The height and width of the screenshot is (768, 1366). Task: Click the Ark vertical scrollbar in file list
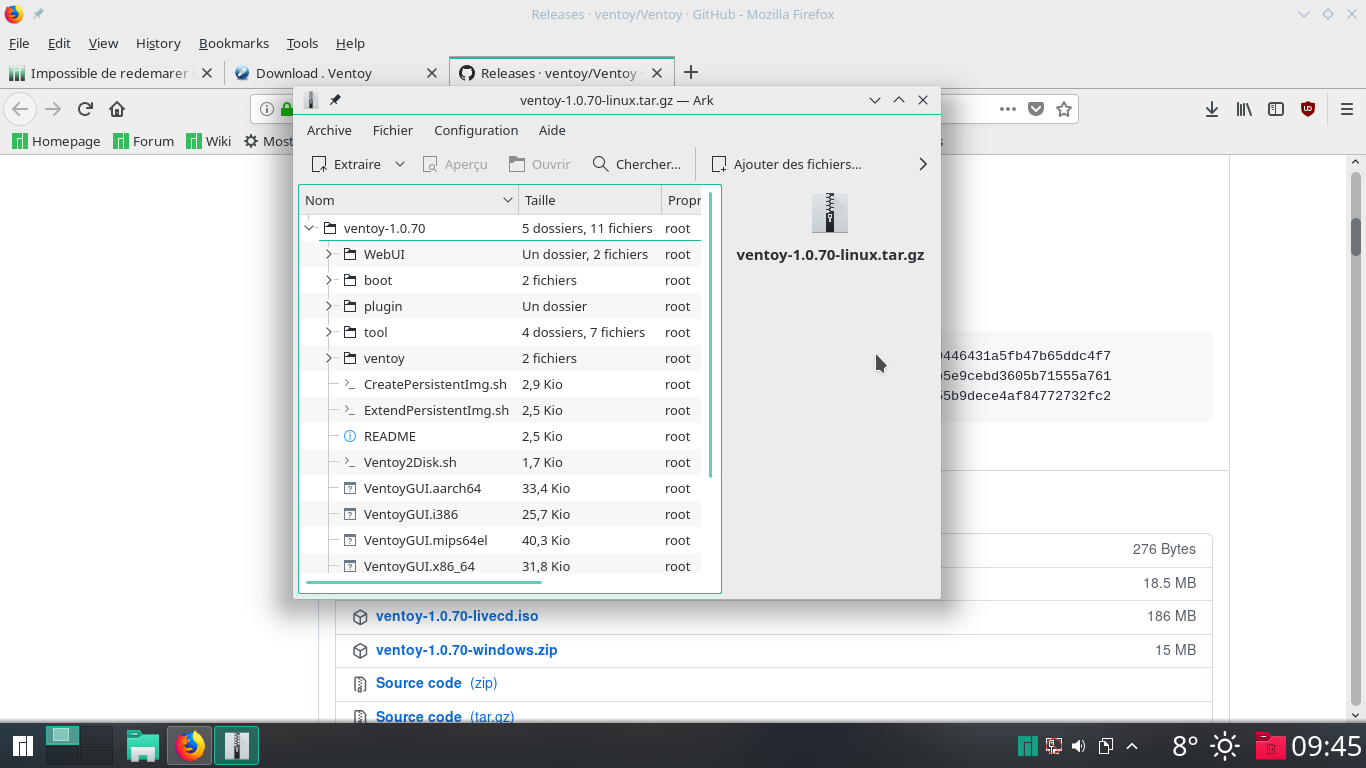point(711,333)
